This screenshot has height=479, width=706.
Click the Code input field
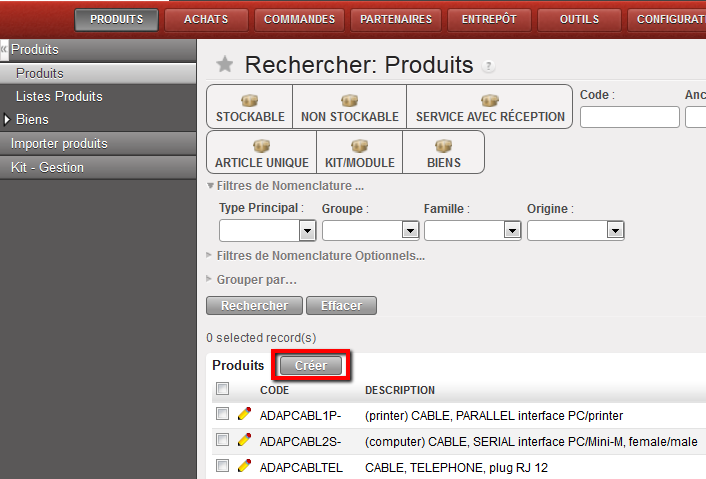[x=629, y=117]
